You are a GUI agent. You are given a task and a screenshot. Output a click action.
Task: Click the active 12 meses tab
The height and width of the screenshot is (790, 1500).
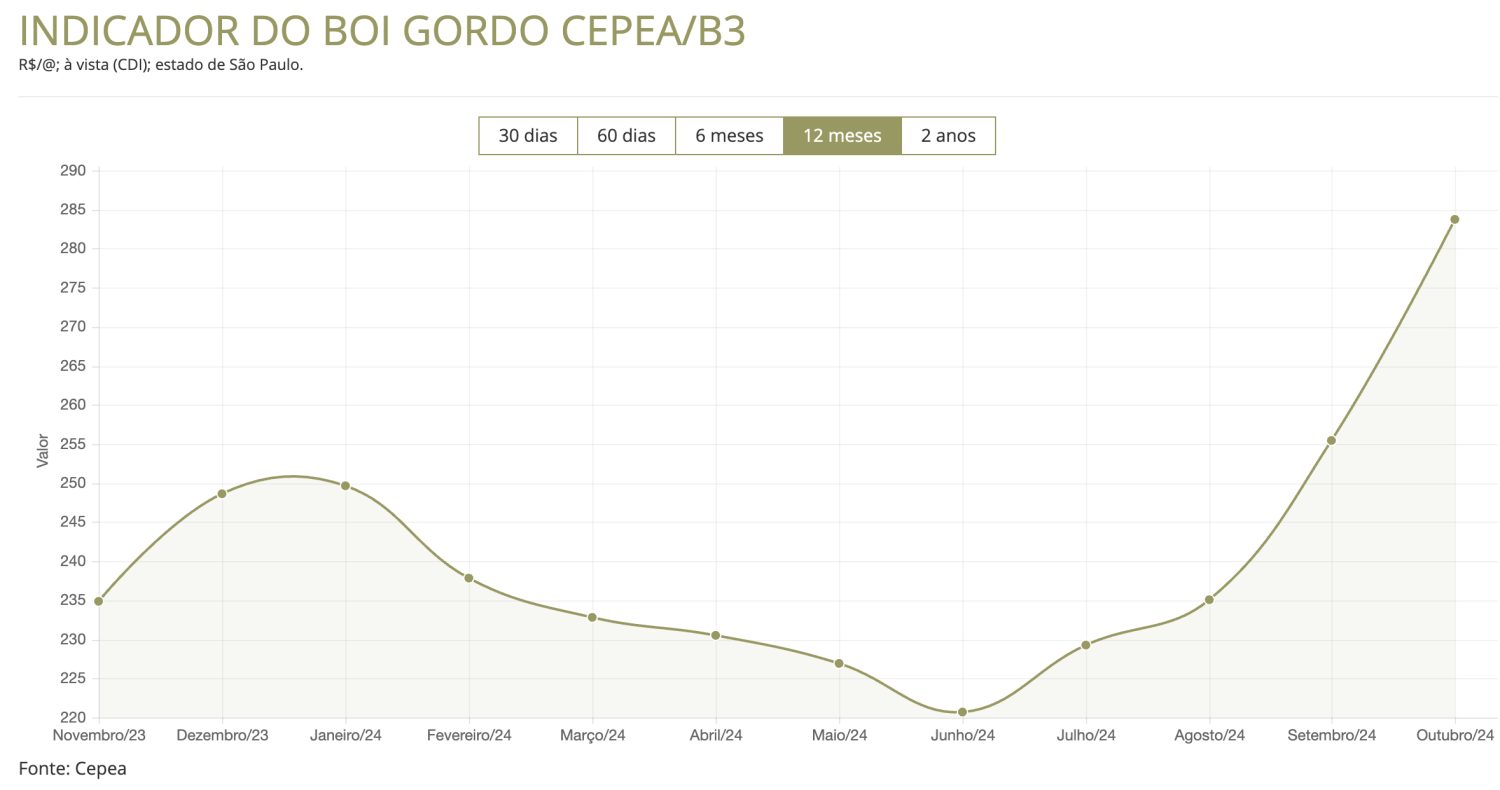click(x=842, y=136)
